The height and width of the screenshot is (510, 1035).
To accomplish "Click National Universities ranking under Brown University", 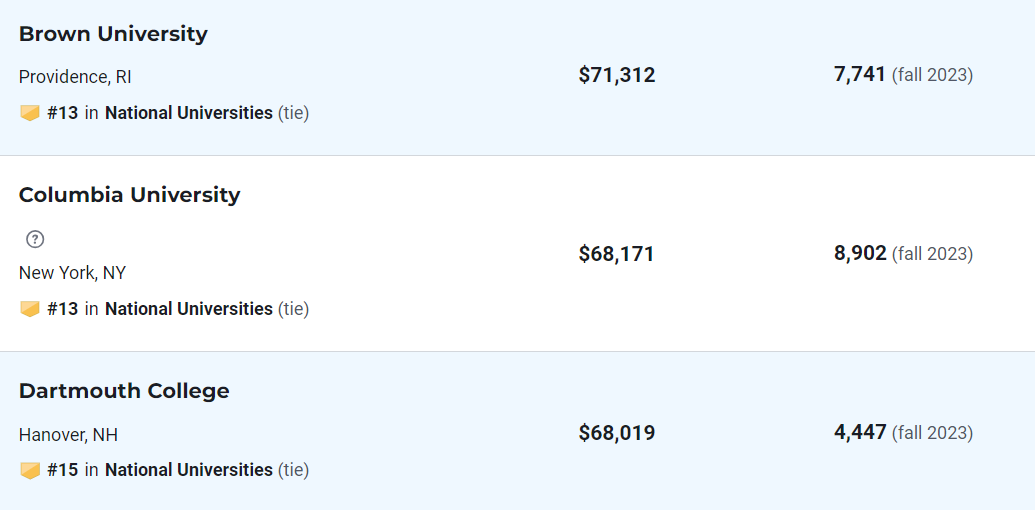I will coord(189,113).
